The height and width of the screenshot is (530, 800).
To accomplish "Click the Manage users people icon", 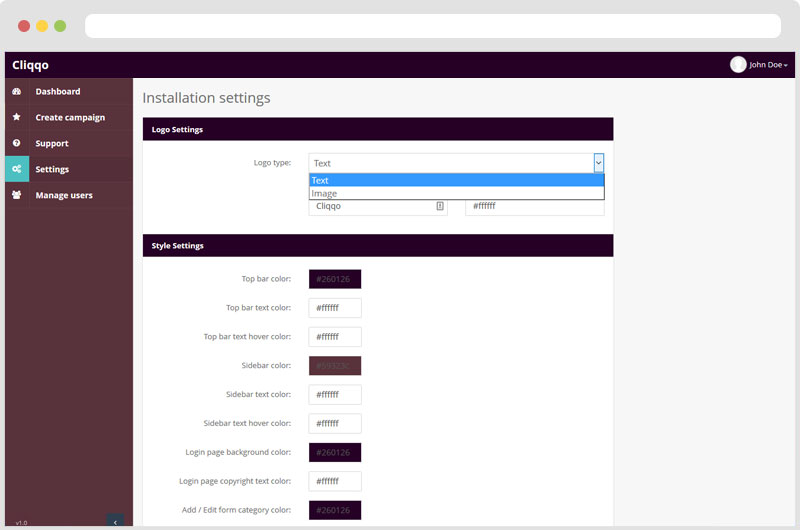I will (x=17, y=196).
